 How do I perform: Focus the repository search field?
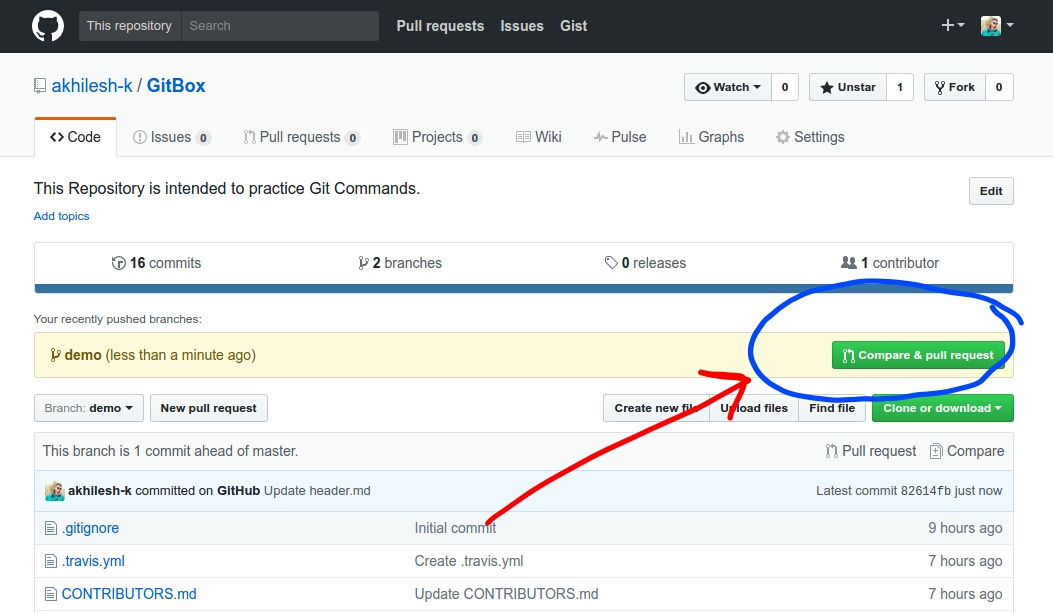(280, 26)
